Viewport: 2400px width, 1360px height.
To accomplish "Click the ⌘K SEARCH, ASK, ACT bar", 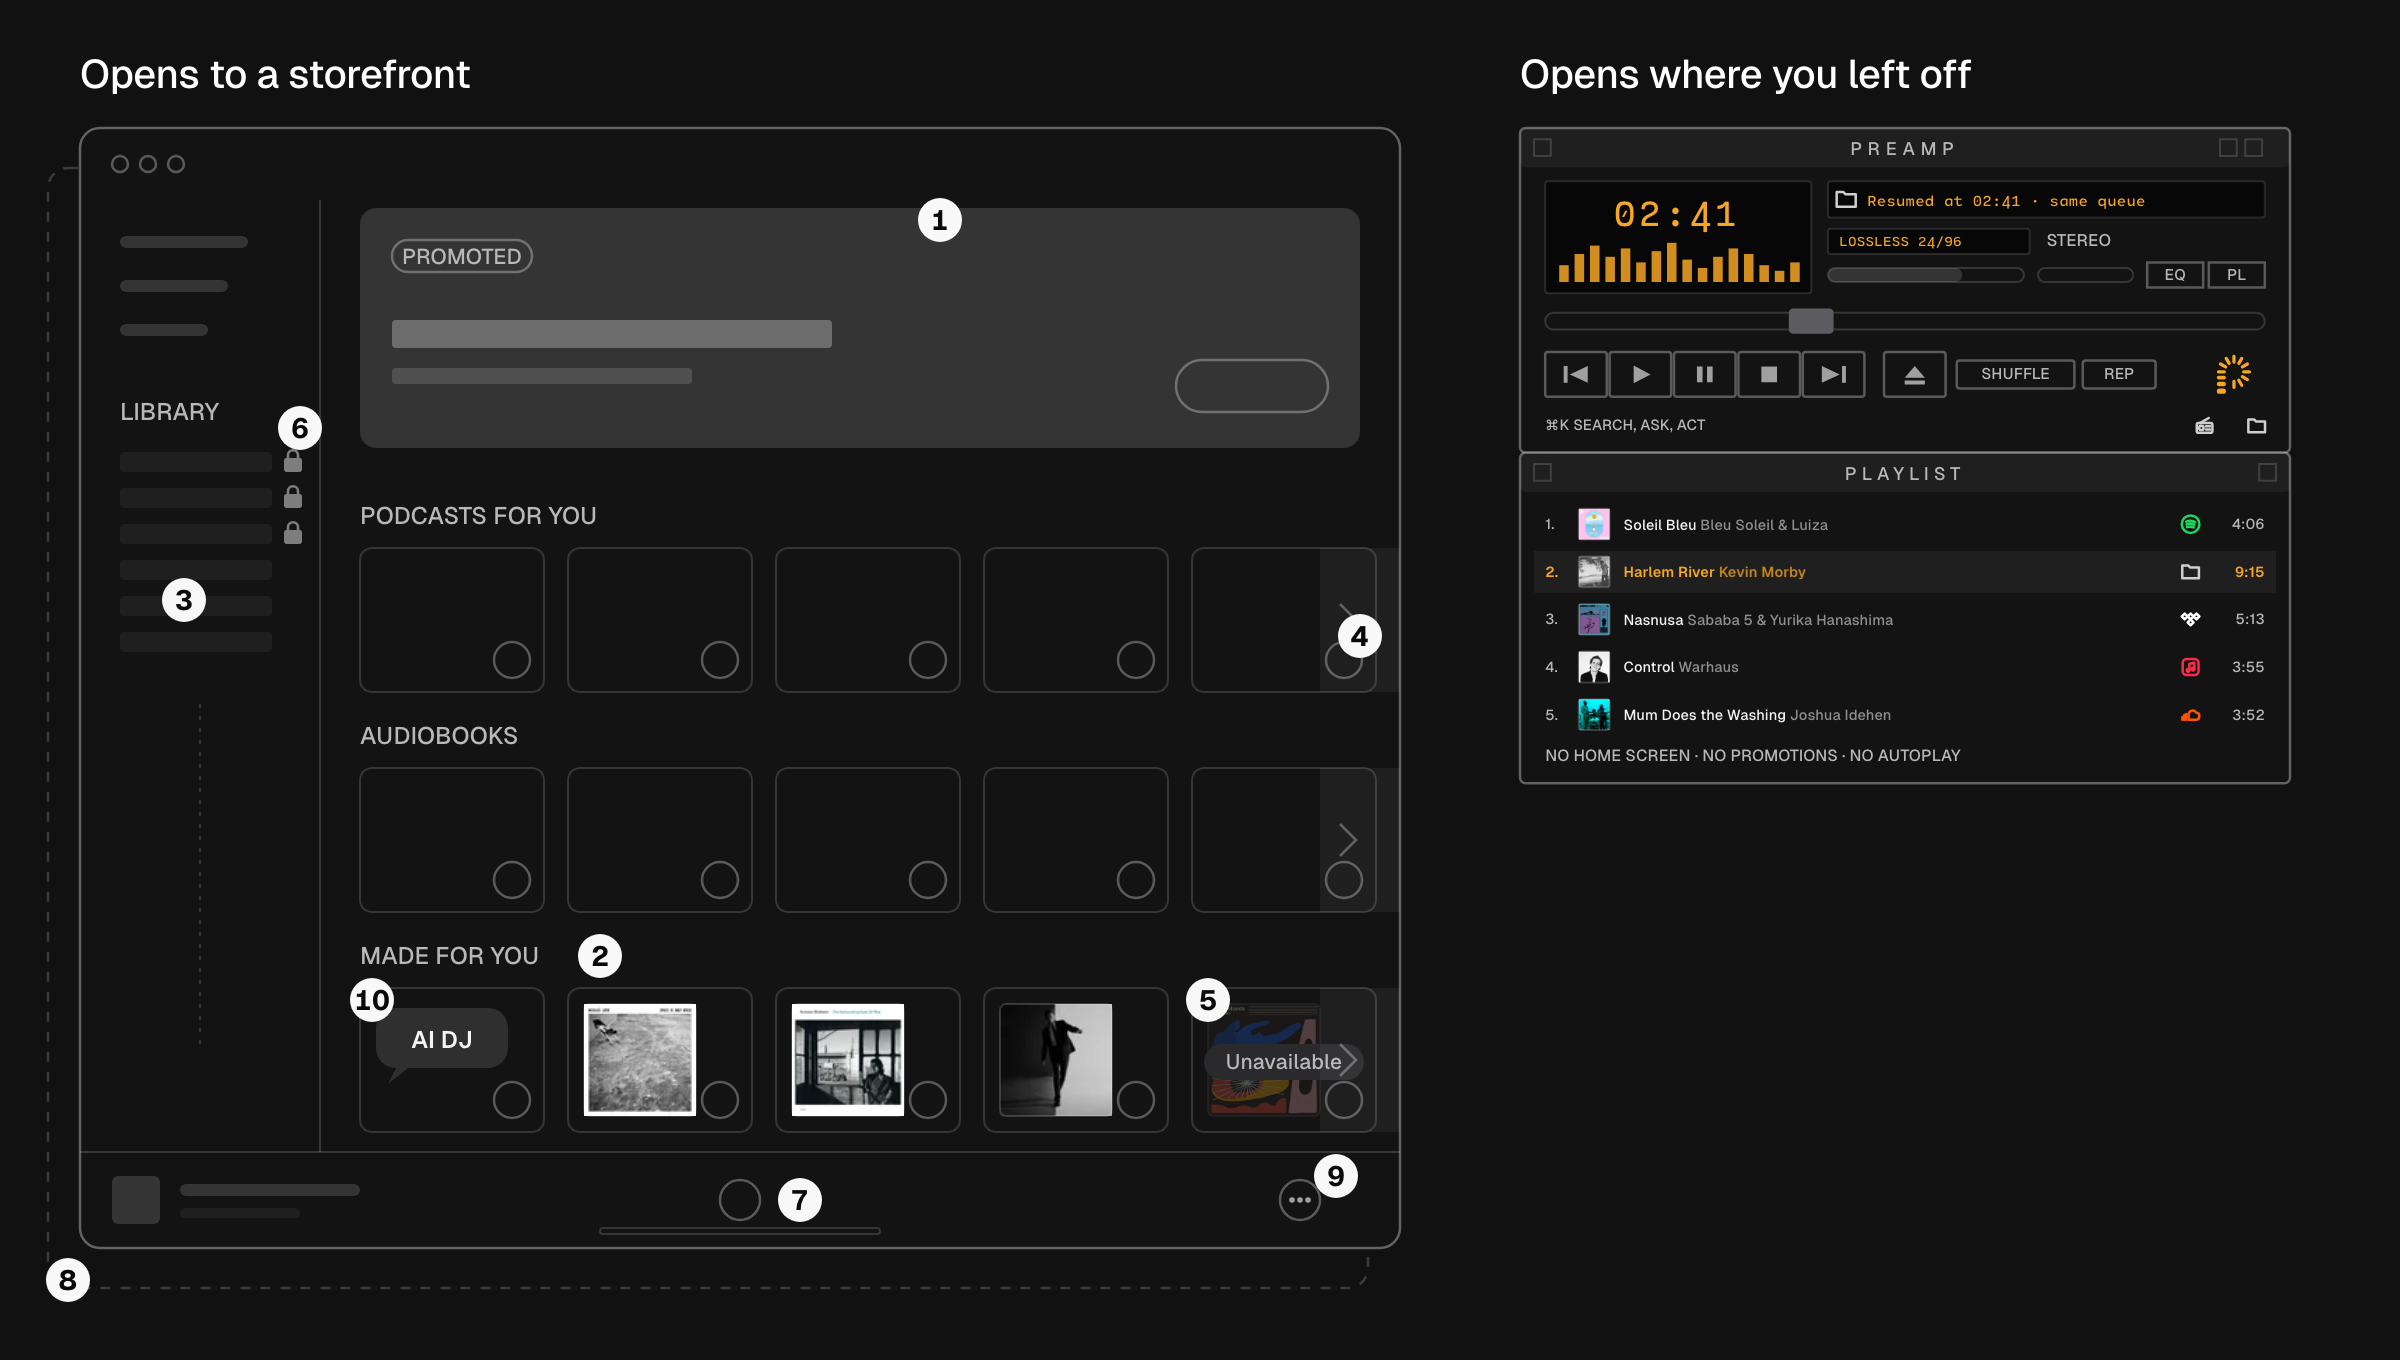I will click(1625, 425).
